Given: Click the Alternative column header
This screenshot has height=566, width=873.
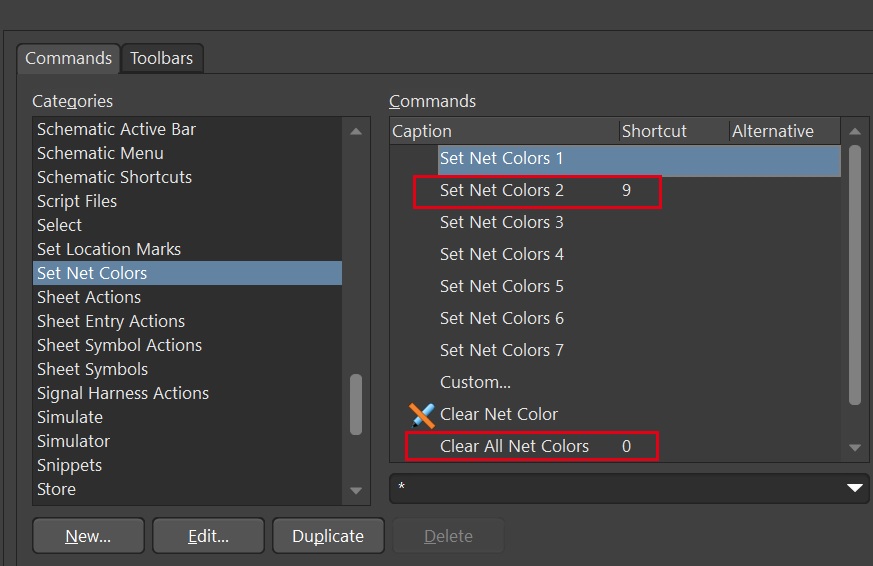Looking at the screenshot, I should click(785, 131).
